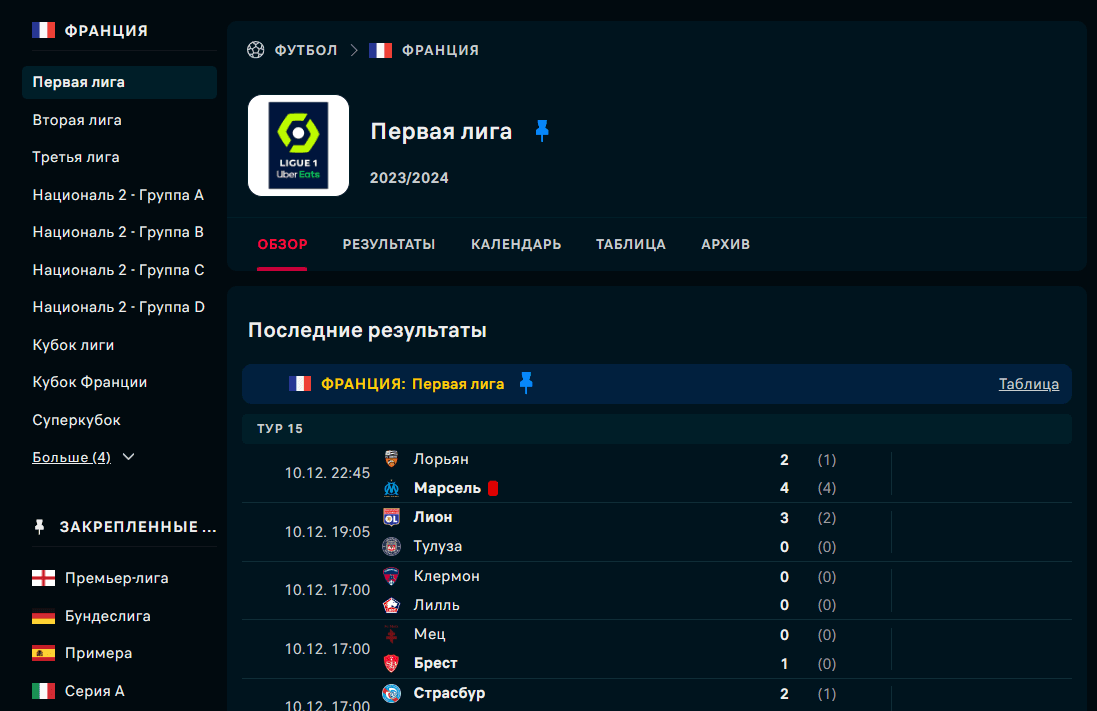Open the Ligue 1 Uber Eats logo
Screen dimensions: 1097x711
299,146
